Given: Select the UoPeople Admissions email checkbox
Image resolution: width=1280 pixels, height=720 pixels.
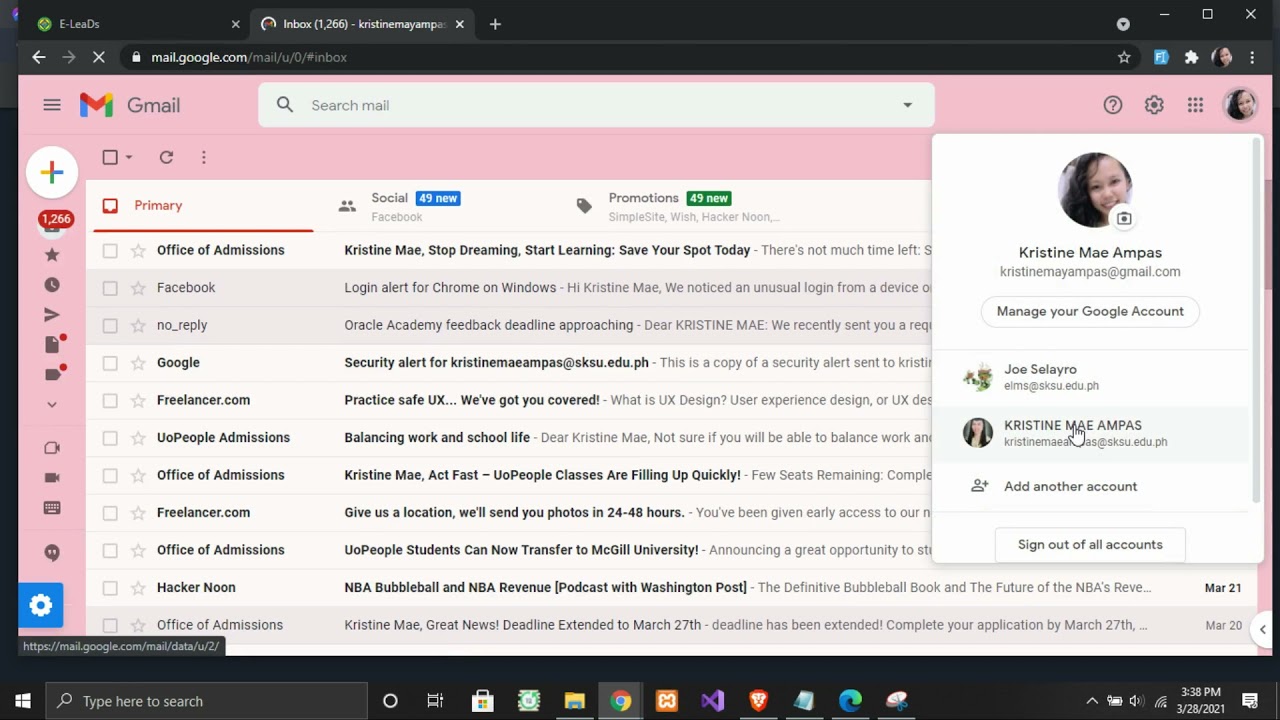Looking at the screenshot, I should point(110,438).
